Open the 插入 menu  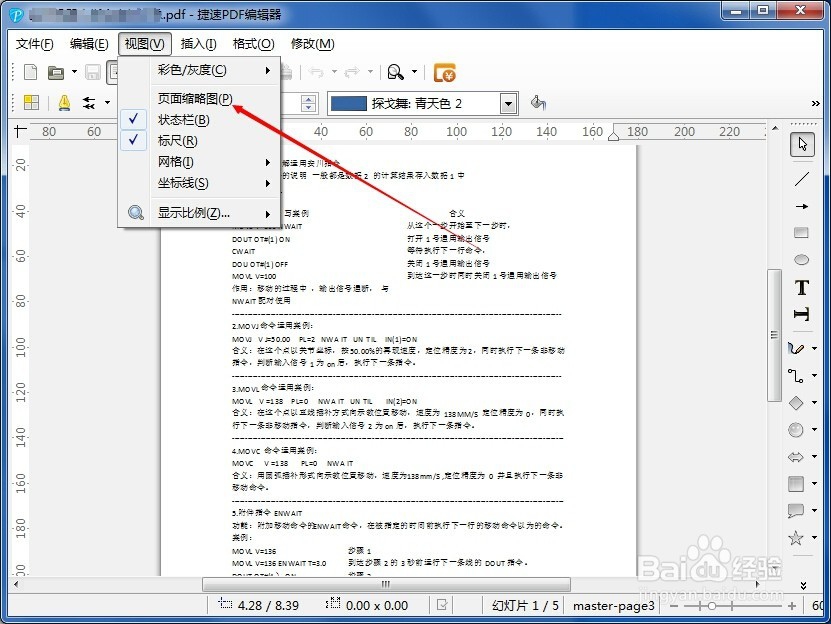197,44
